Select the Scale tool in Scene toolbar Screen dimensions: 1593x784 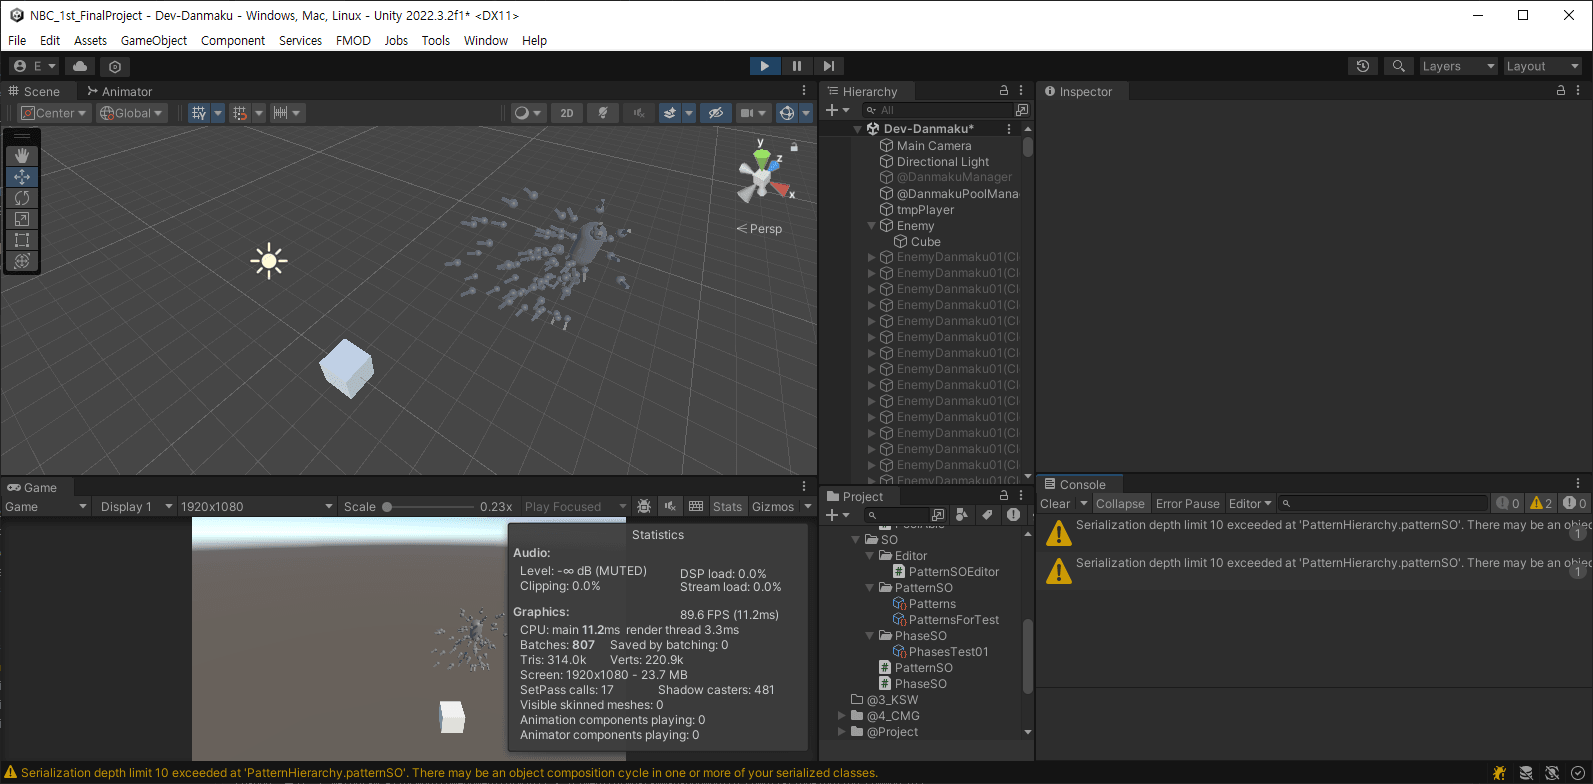[x=22, y=219]
